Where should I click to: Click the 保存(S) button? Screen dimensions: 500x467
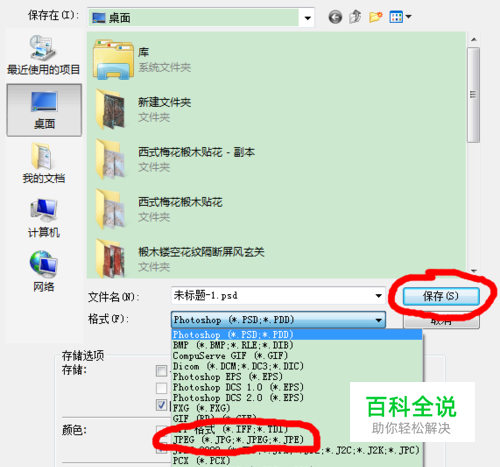441,296
